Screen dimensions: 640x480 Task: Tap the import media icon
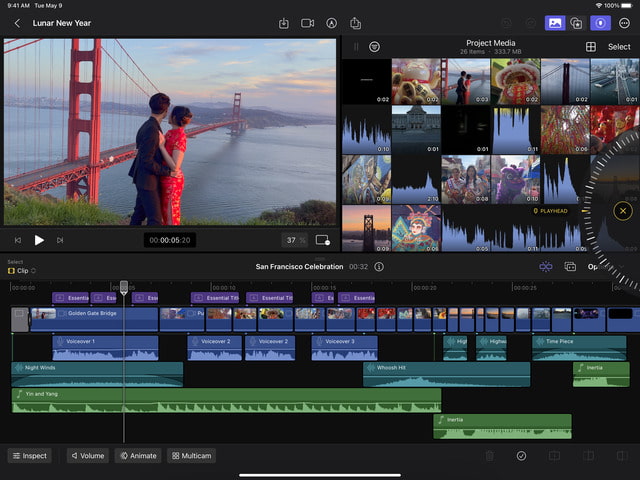(x=284, y=22)
